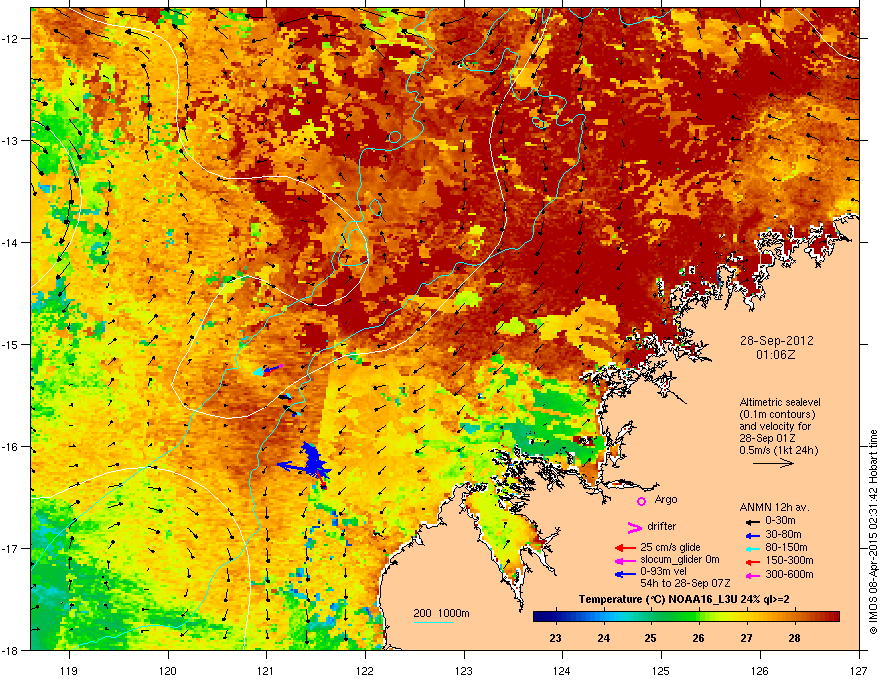Click the 0-93m vel label
880x680 pixels.
[x=663, y=573]
